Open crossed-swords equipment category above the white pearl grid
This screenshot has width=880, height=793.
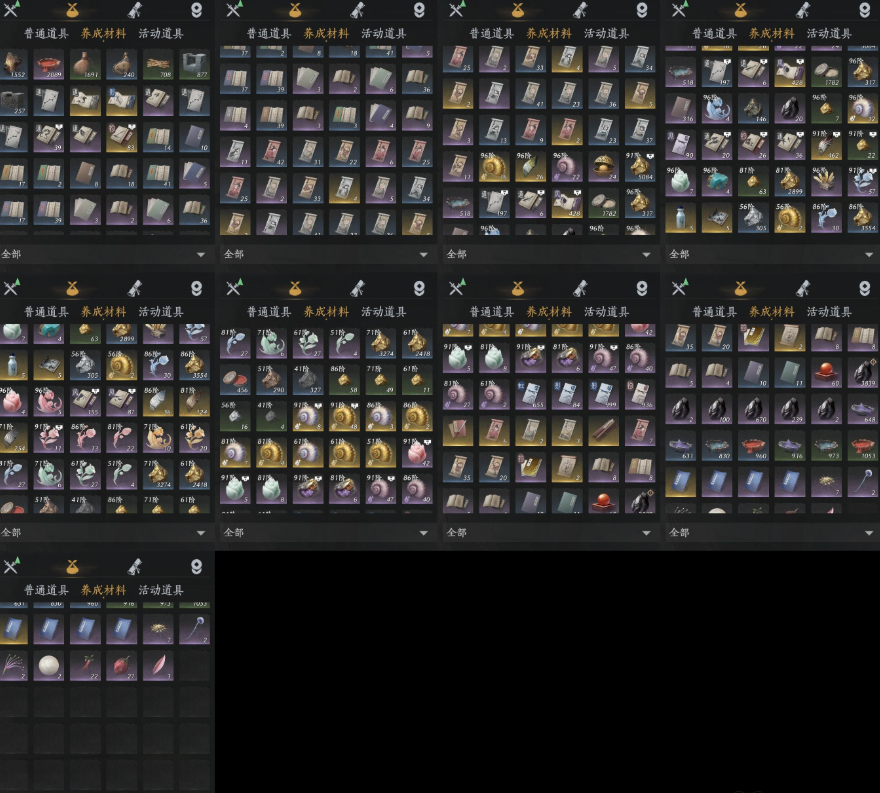[x=11, y=566]
